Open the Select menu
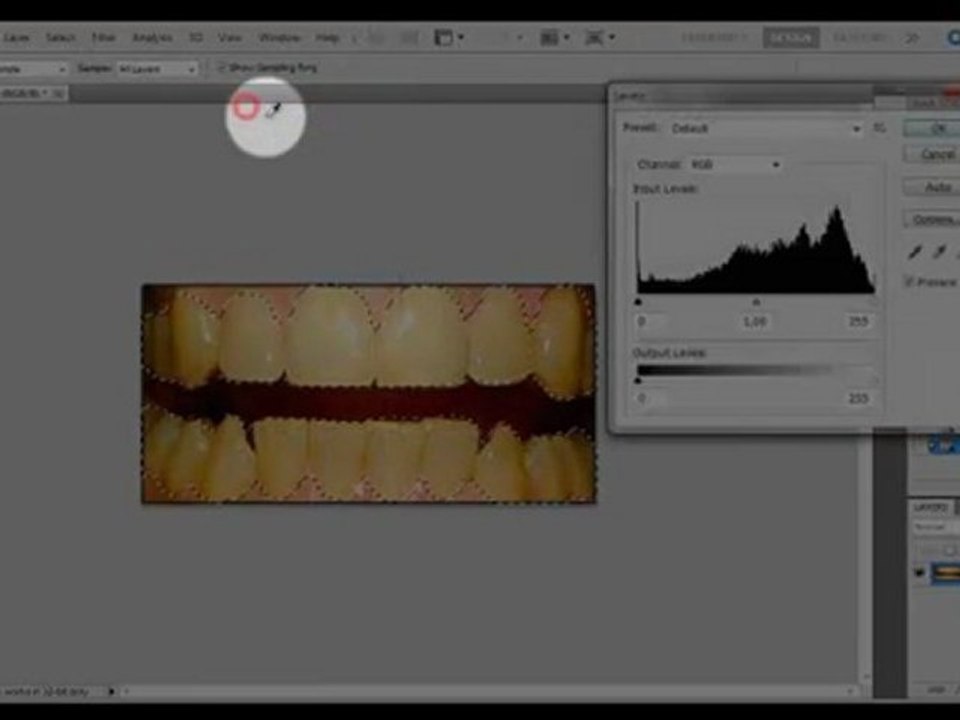The height and width of the screenshot is (720, 960). [x=61, y=38]
